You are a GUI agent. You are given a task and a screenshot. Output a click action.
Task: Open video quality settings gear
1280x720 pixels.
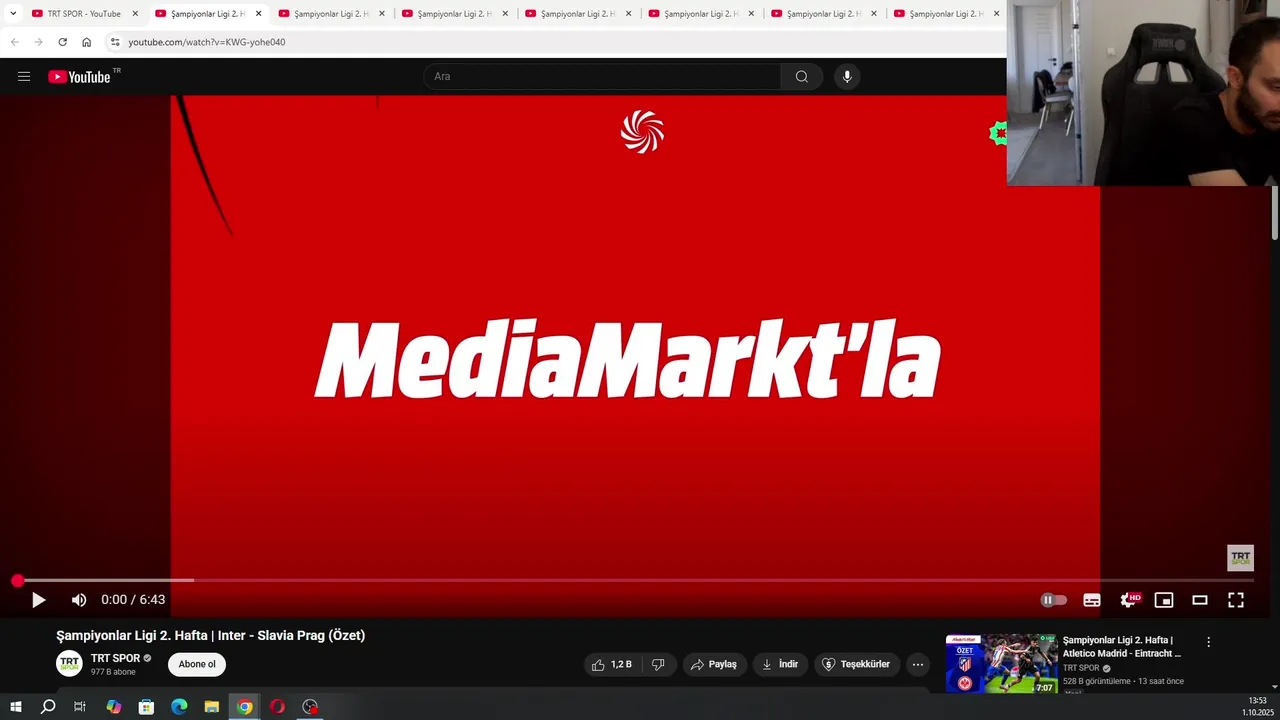pos(1129,600)
